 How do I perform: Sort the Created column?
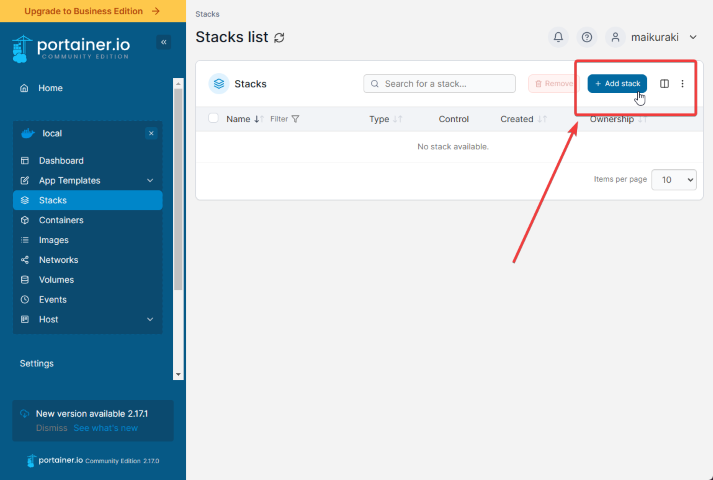[542, 119]
